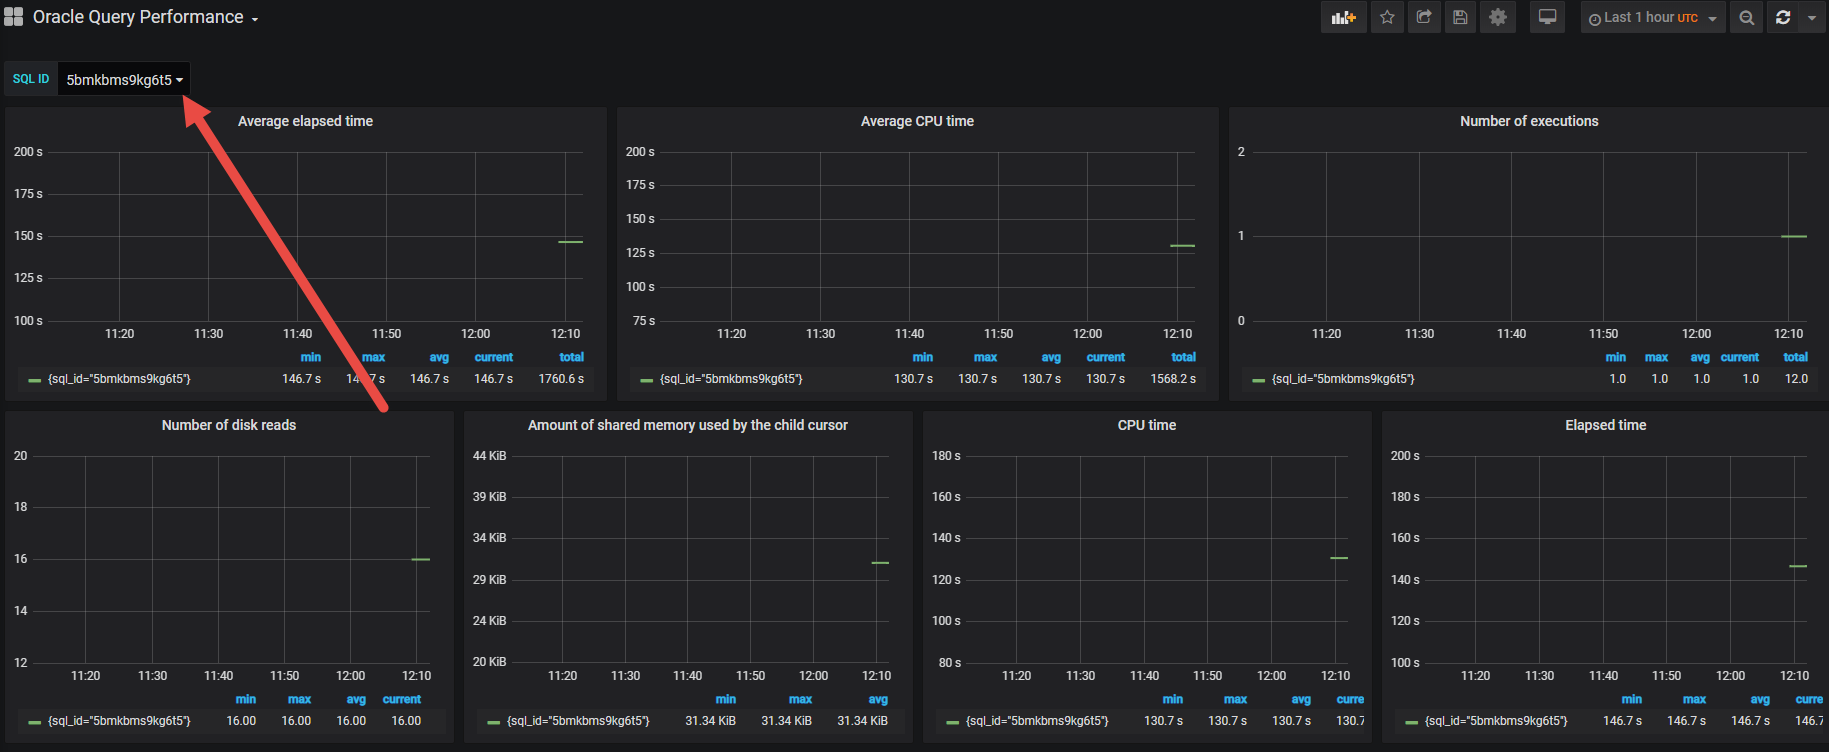Open Number of executions panel title
This screenshot has height=752, width=1829.
(1529, 121)
